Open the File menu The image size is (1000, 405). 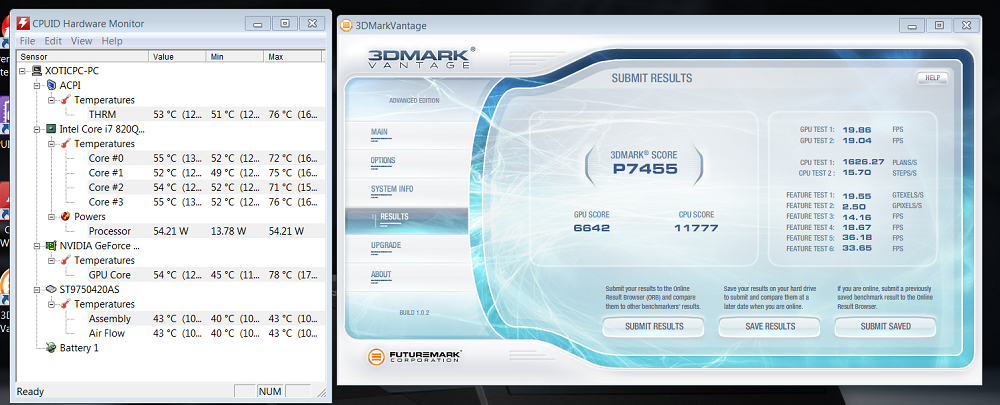pos(27,41)
